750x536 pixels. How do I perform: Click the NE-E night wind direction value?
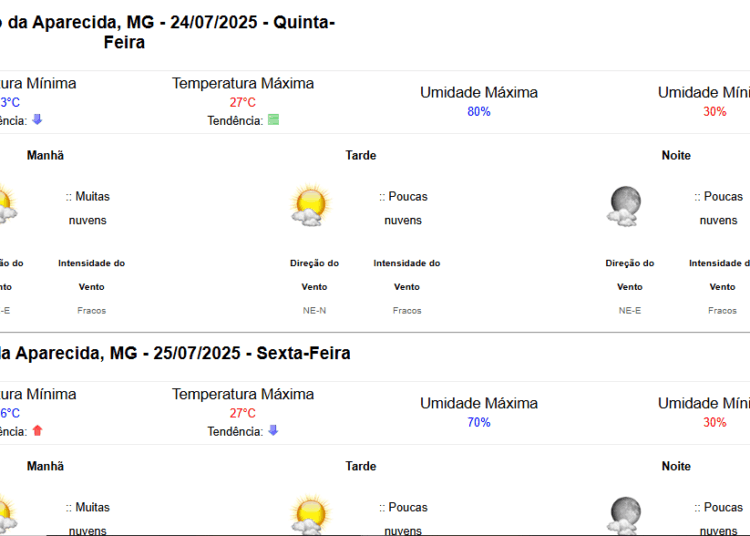[x=629, y=310]
